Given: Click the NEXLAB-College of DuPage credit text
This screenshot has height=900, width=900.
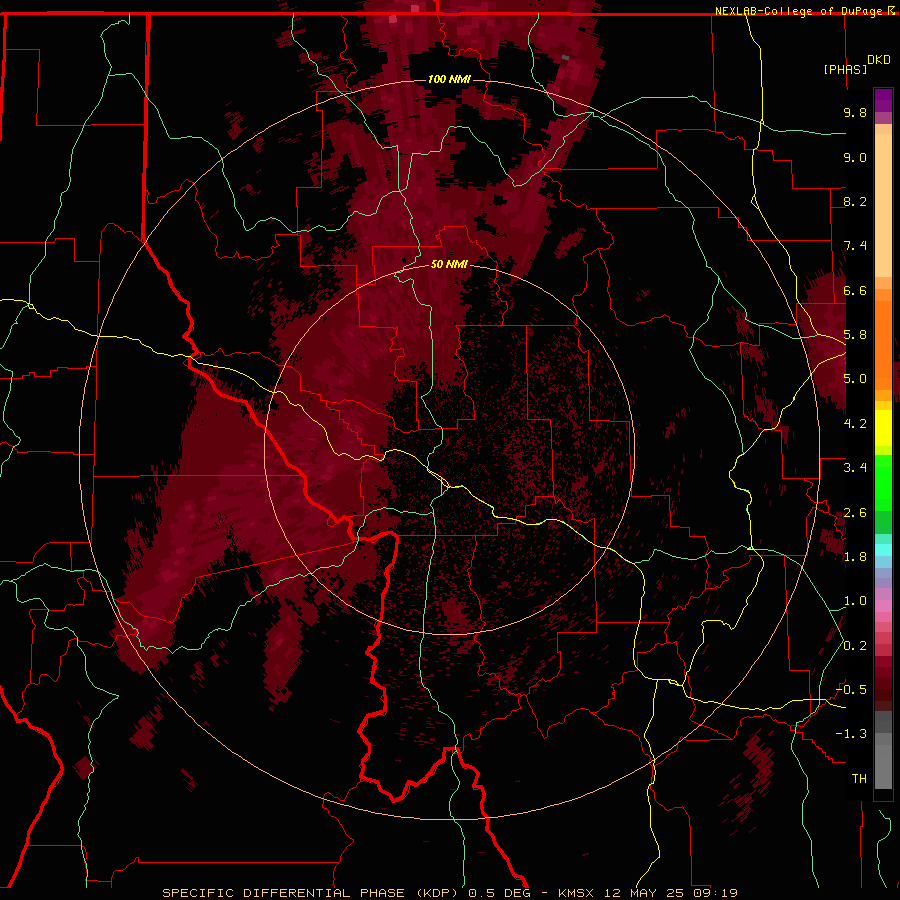Looking at the screenshot, I should point(798,11).
